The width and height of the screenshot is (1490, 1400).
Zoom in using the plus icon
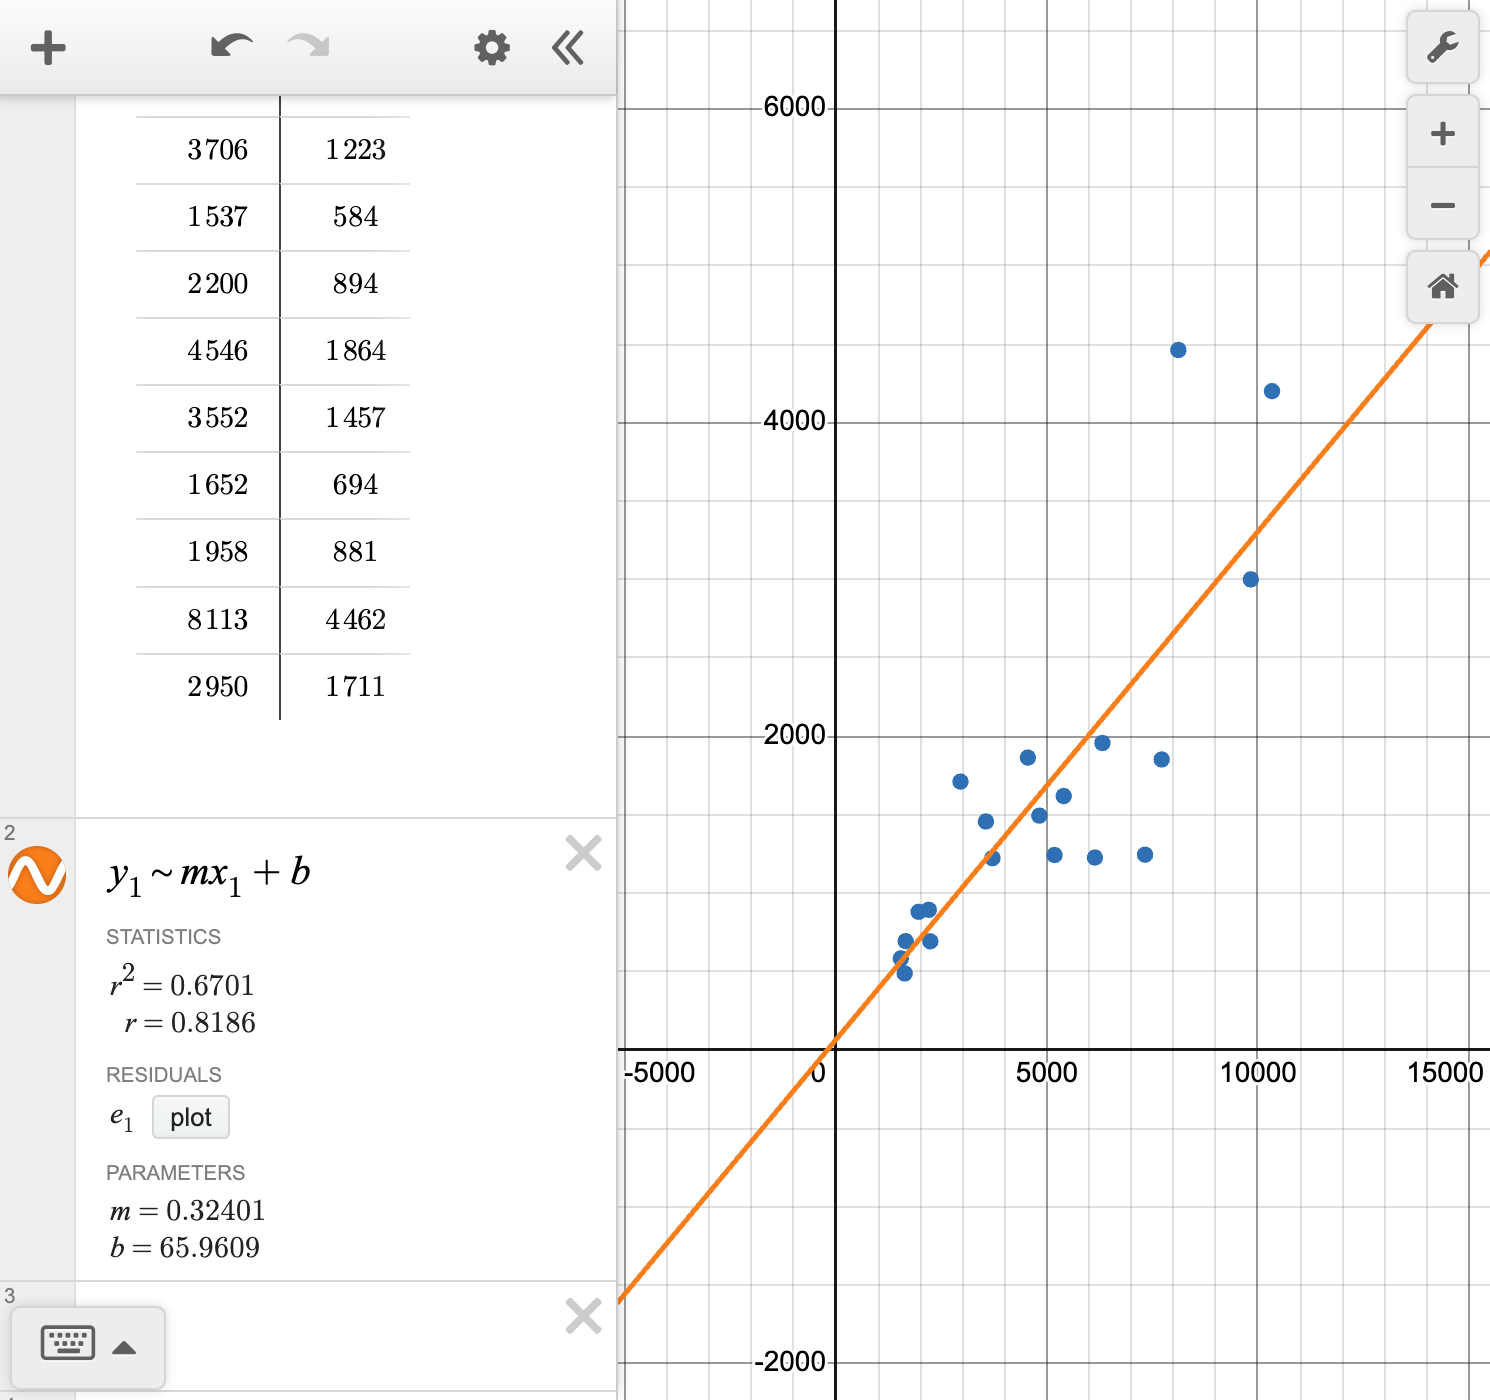click(x=1442, y=133)
